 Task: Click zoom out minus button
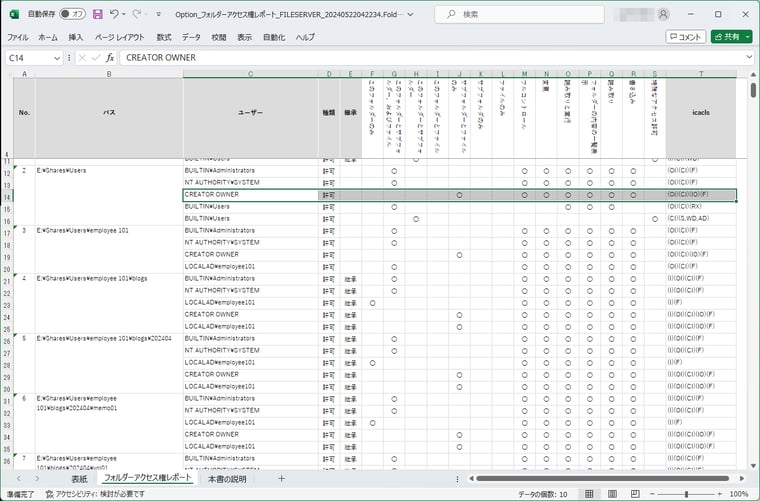652,494
